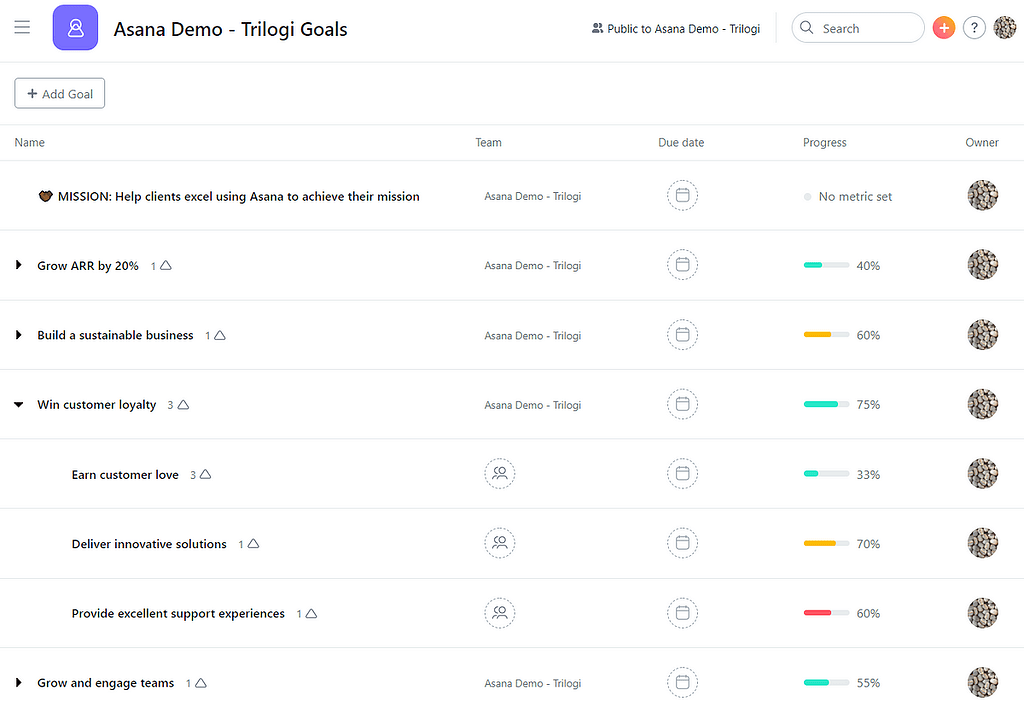Screen dimensions: 1024x712
Task: Click the orange plus quick-add button
Action: [944, 28]
